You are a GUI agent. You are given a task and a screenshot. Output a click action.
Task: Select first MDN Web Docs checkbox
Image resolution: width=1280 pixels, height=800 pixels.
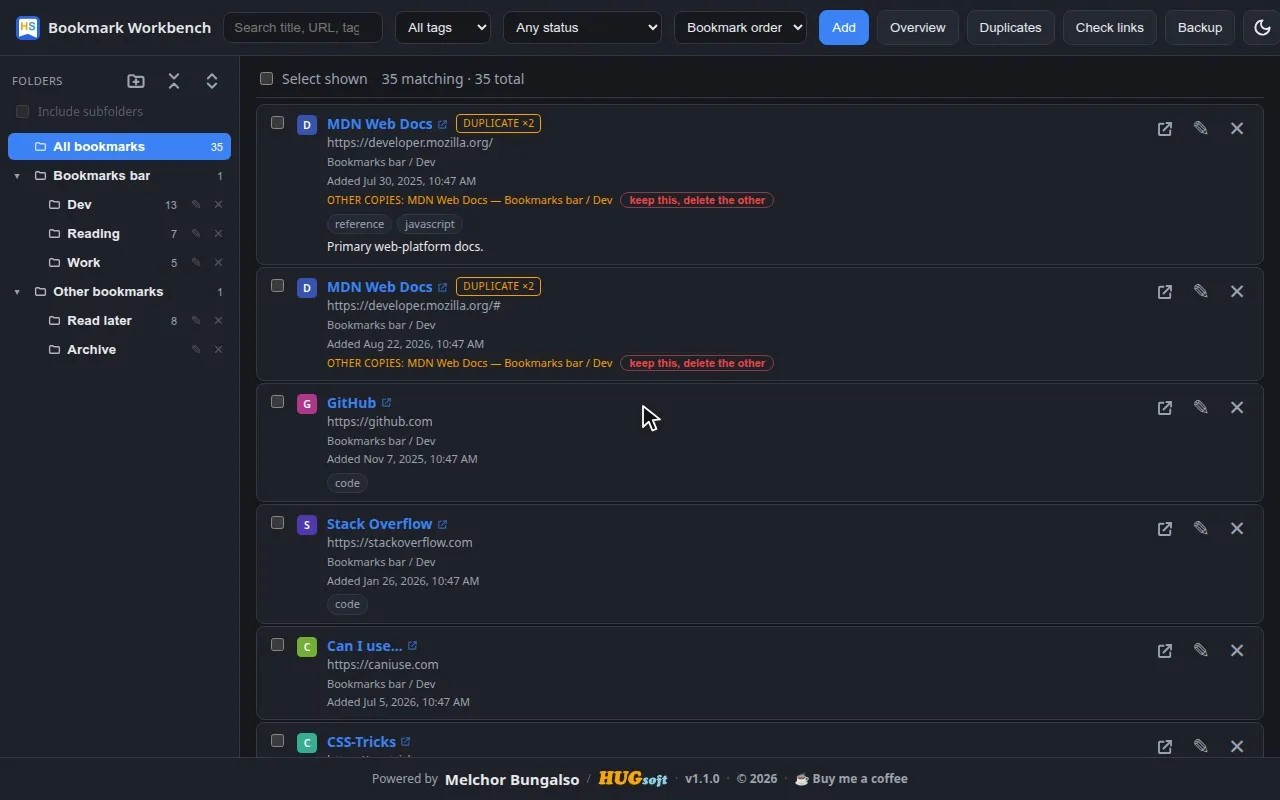tap(278, 123)
